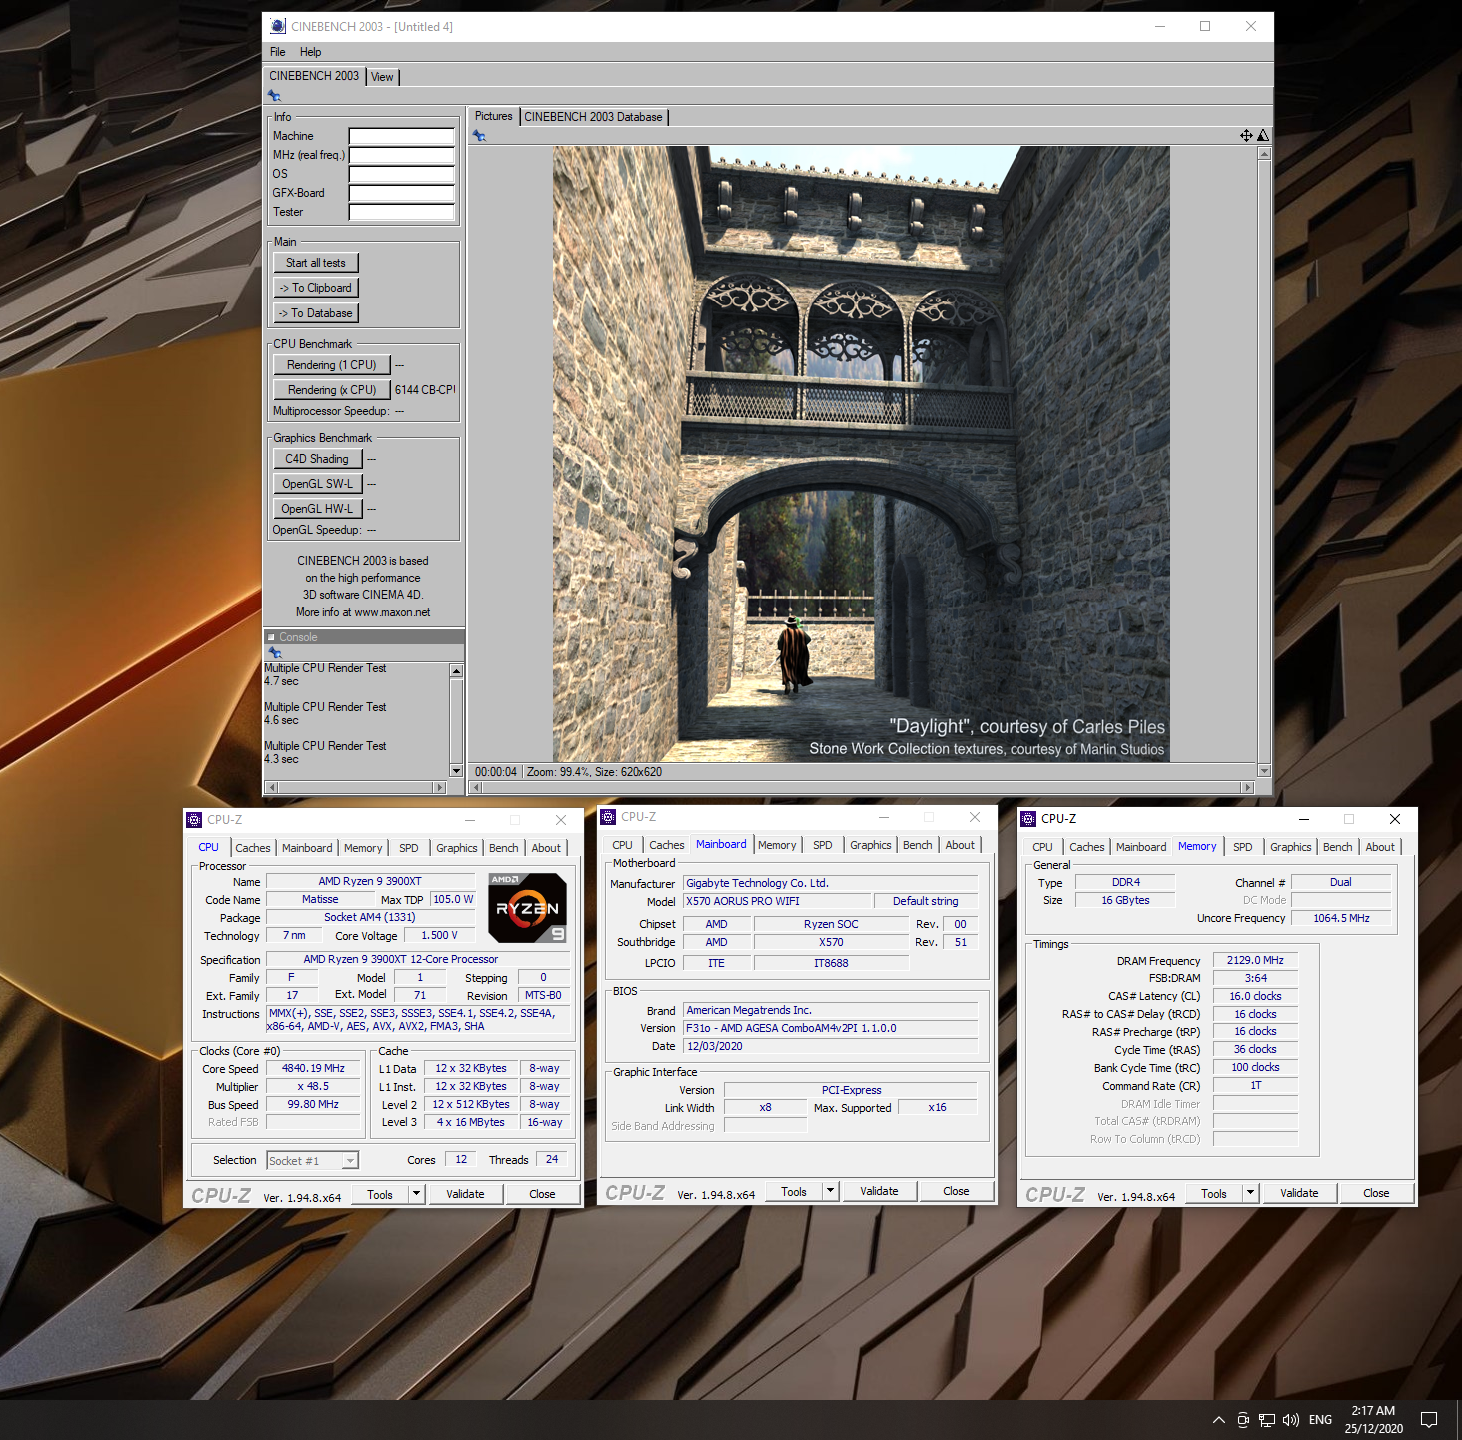Click Close button in CPU-Z Mainboard window
The image size is (1462, 1440).
coord(956,1191)
